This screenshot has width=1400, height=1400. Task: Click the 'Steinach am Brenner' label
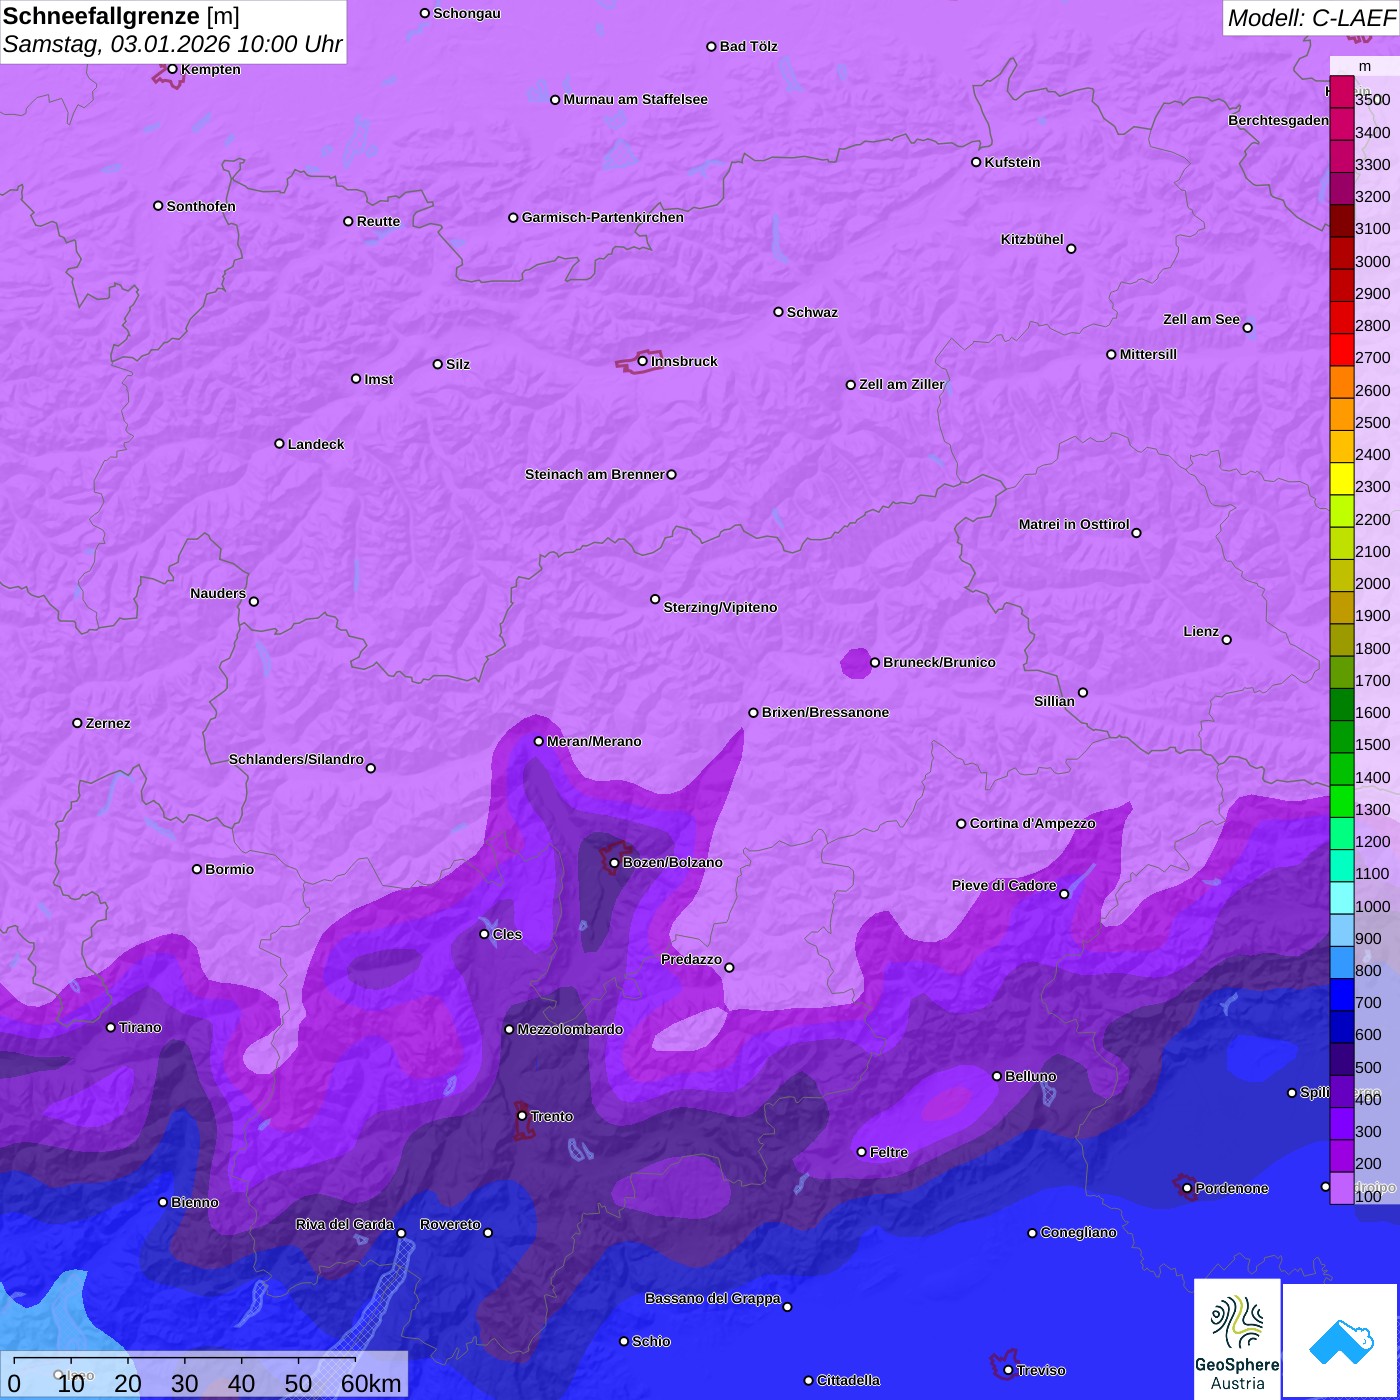pyautogui.click(x=594, y=474)
